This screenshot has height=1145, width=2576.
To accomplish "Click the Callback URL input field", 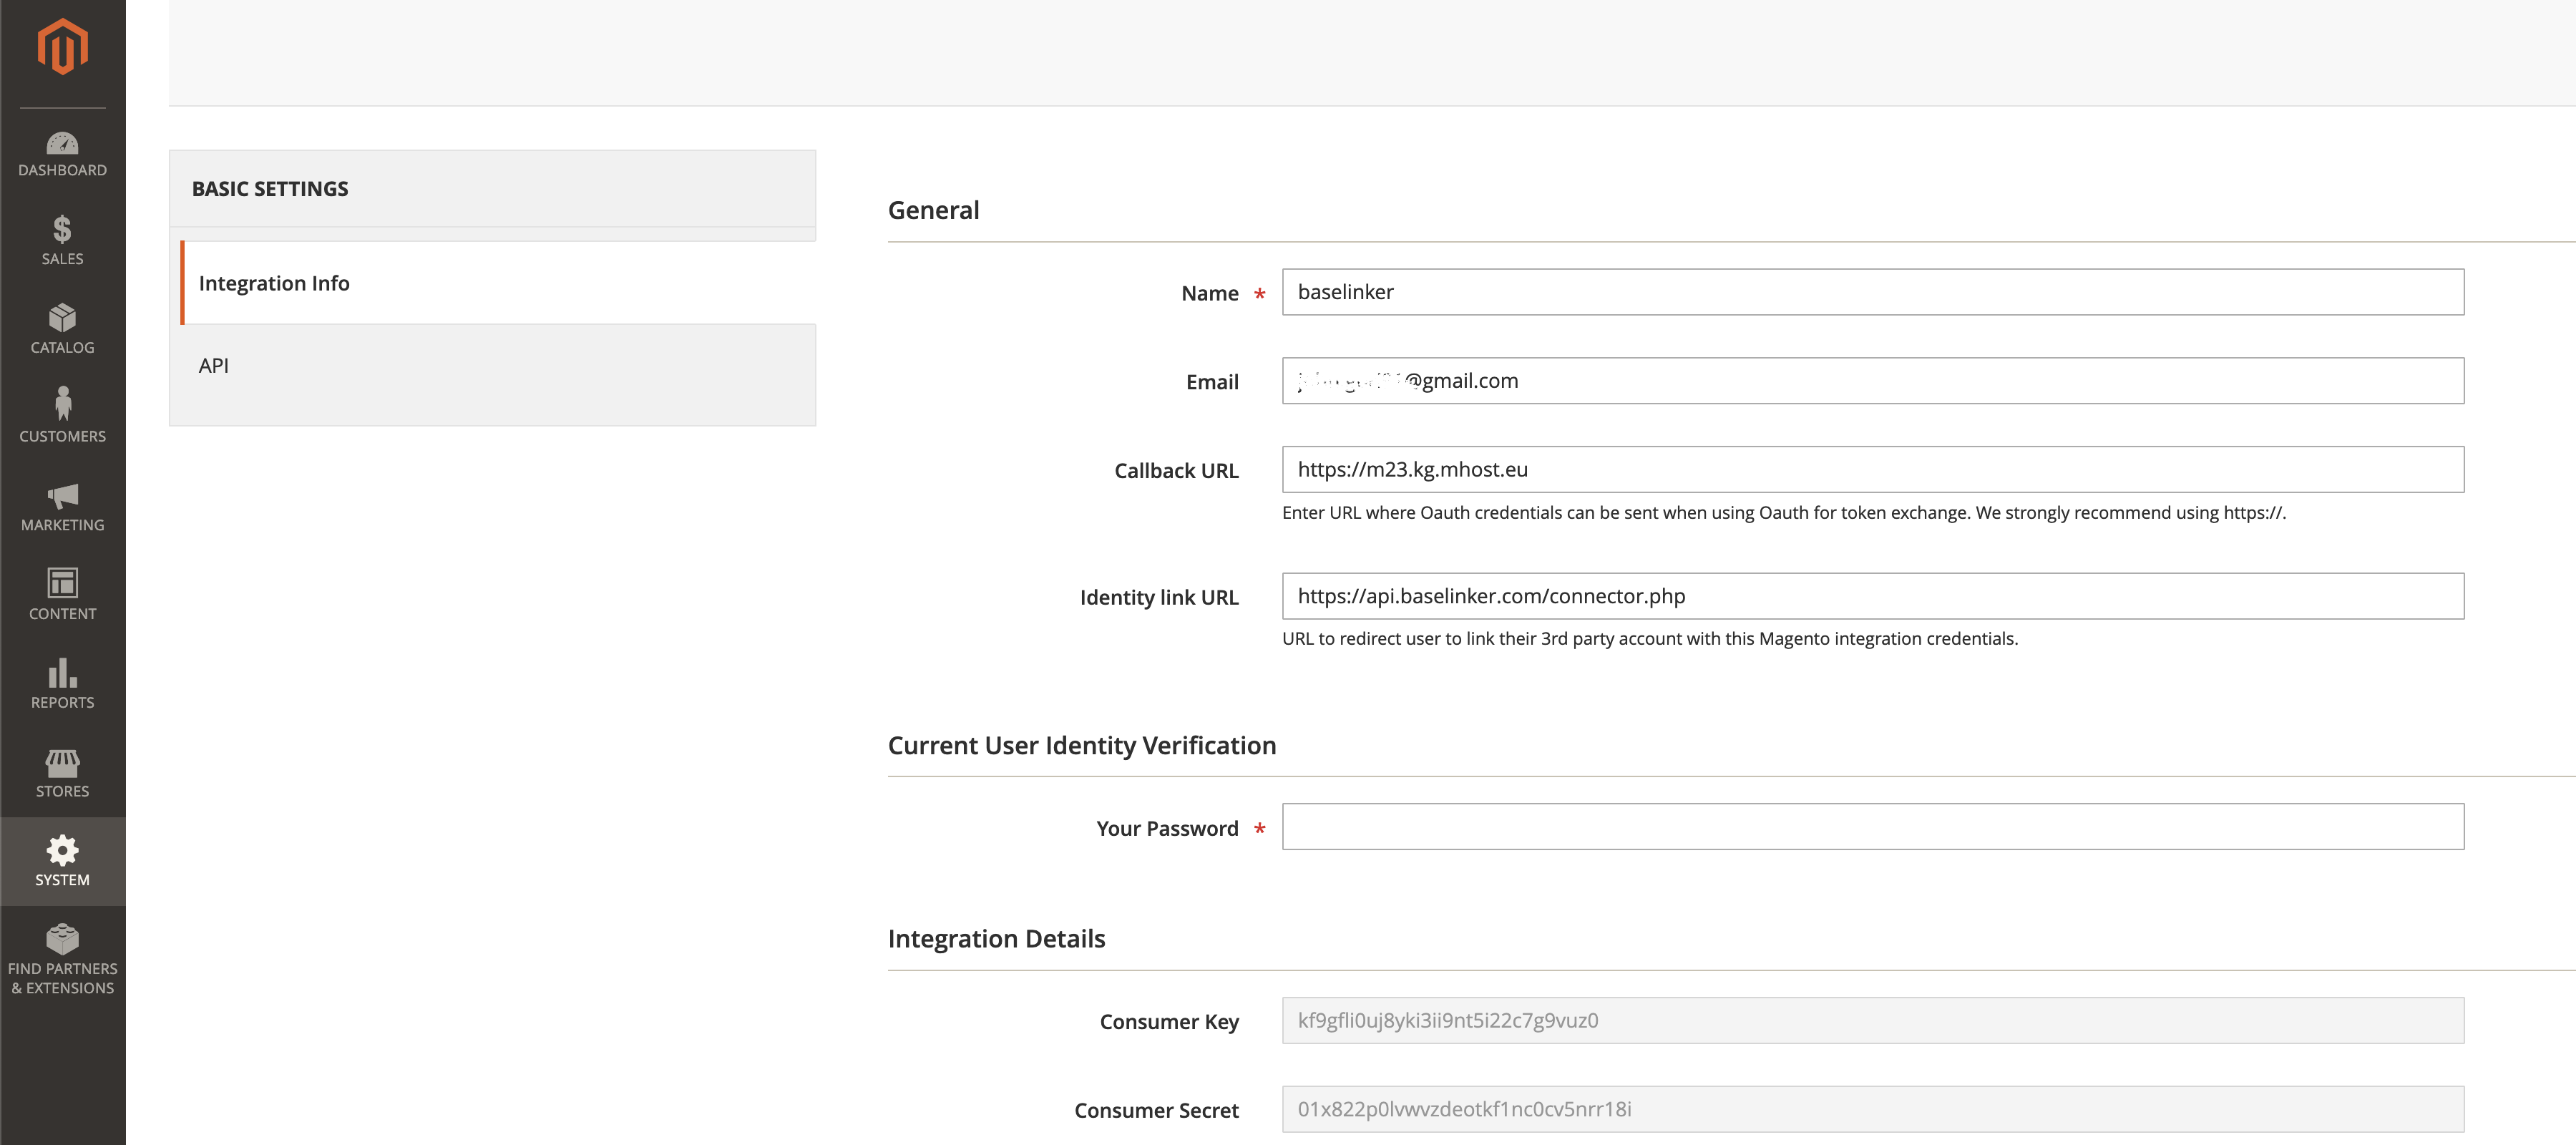I will click(1872, 469).
